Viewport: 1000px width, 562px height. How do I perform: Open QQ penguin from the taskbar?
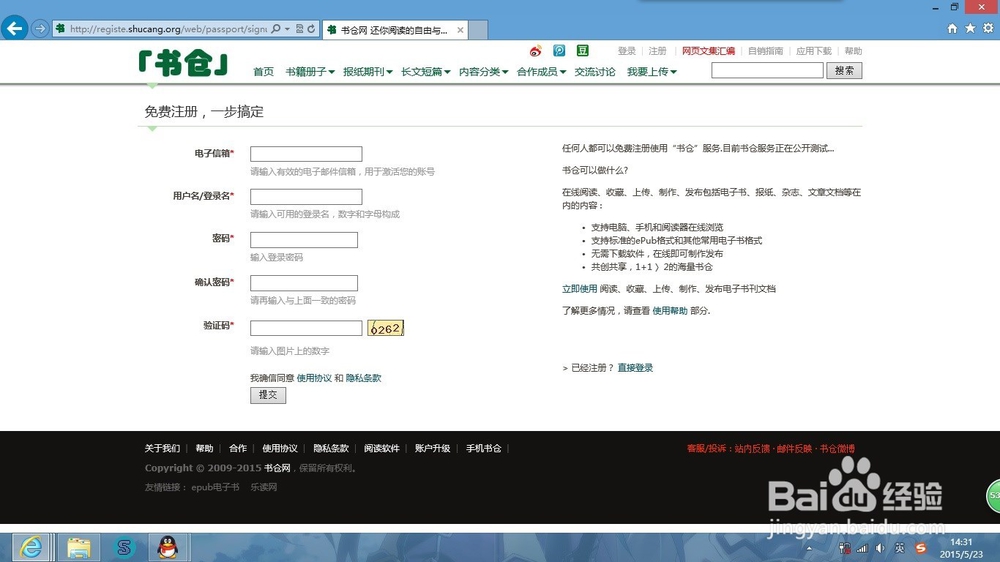[x=168, y=547]
